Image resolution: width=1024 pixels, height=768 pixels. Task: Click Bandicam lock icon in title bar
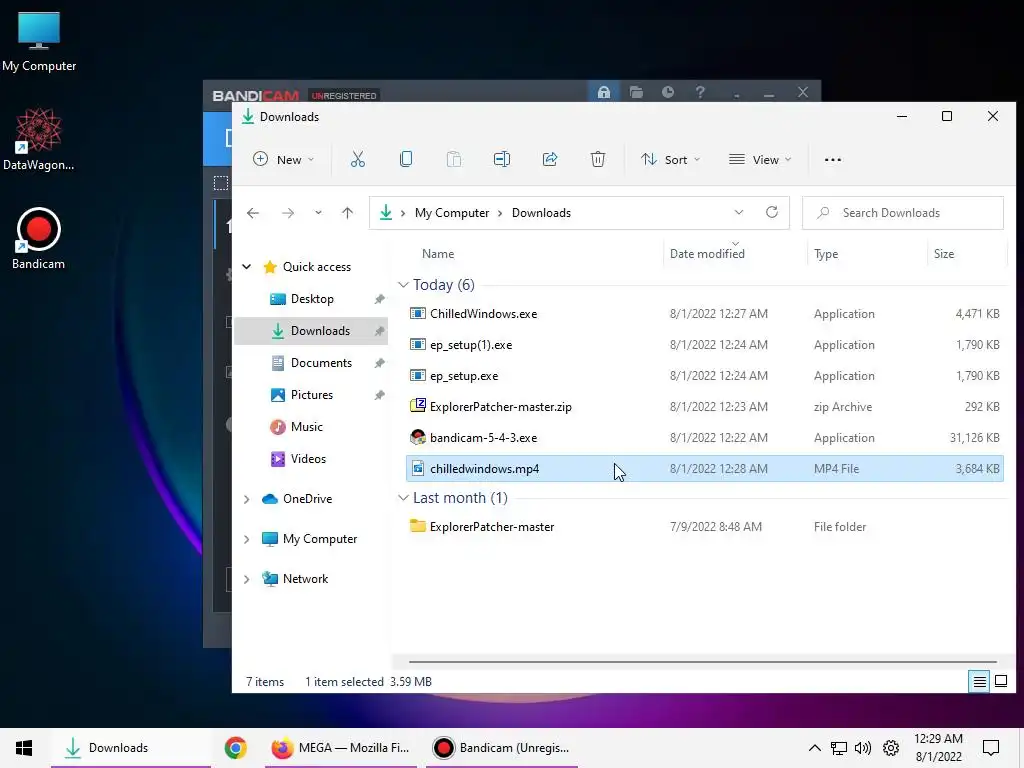[x=603, y=92]
